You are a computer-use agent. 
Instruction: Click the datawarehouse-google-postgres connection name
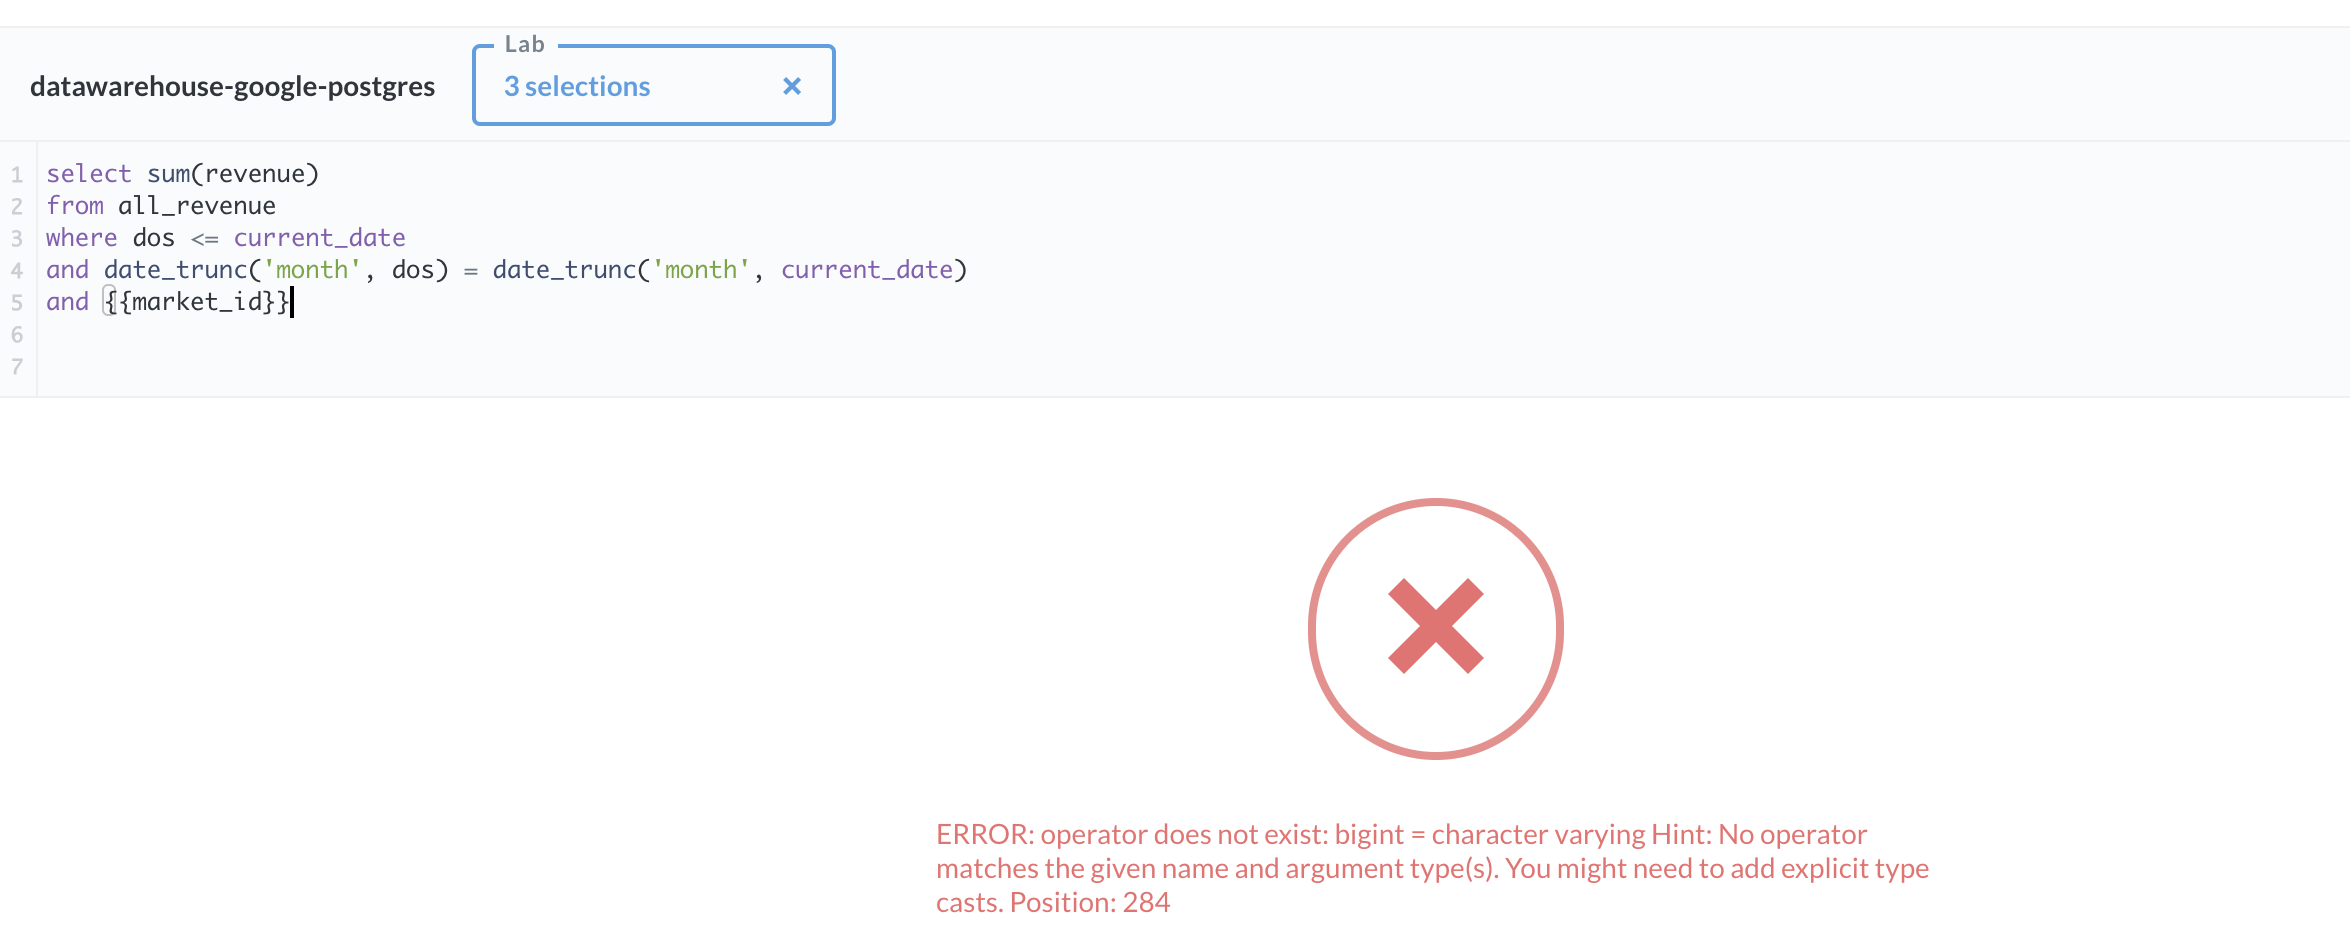click(233, 86)
